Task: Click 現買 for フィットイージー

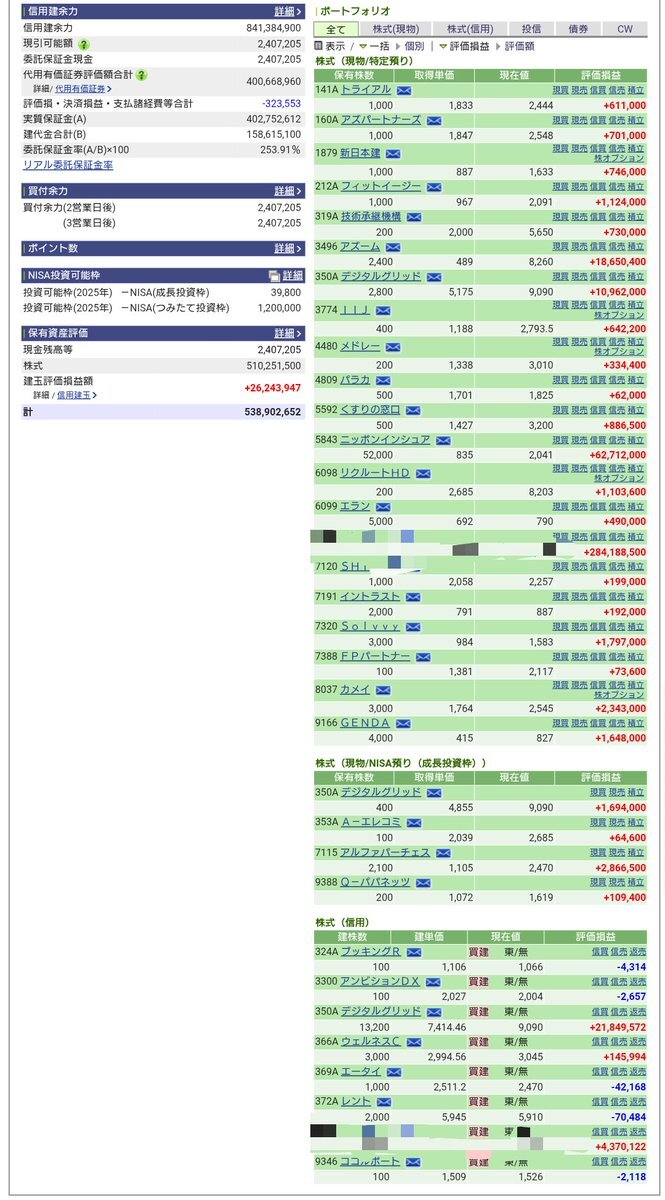Action: coord(561,186)
